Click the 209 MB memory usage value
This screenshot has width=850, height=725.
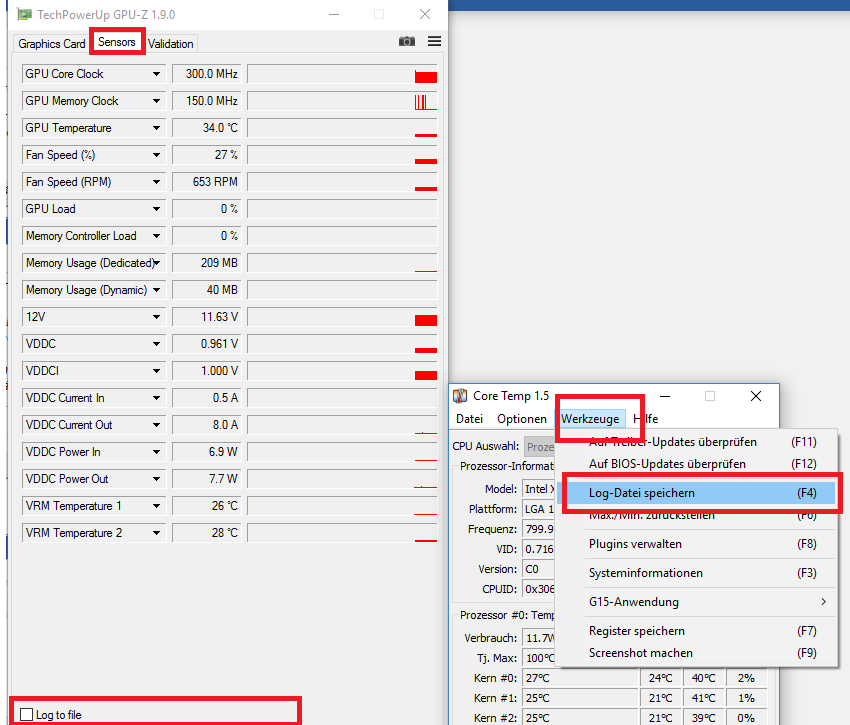(207, 263)
